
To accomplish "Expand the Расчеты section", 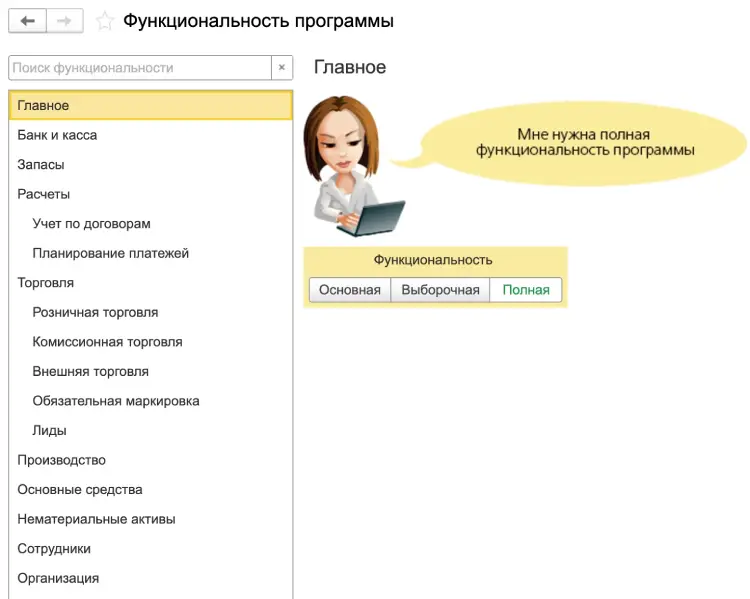I will point(44,194).
